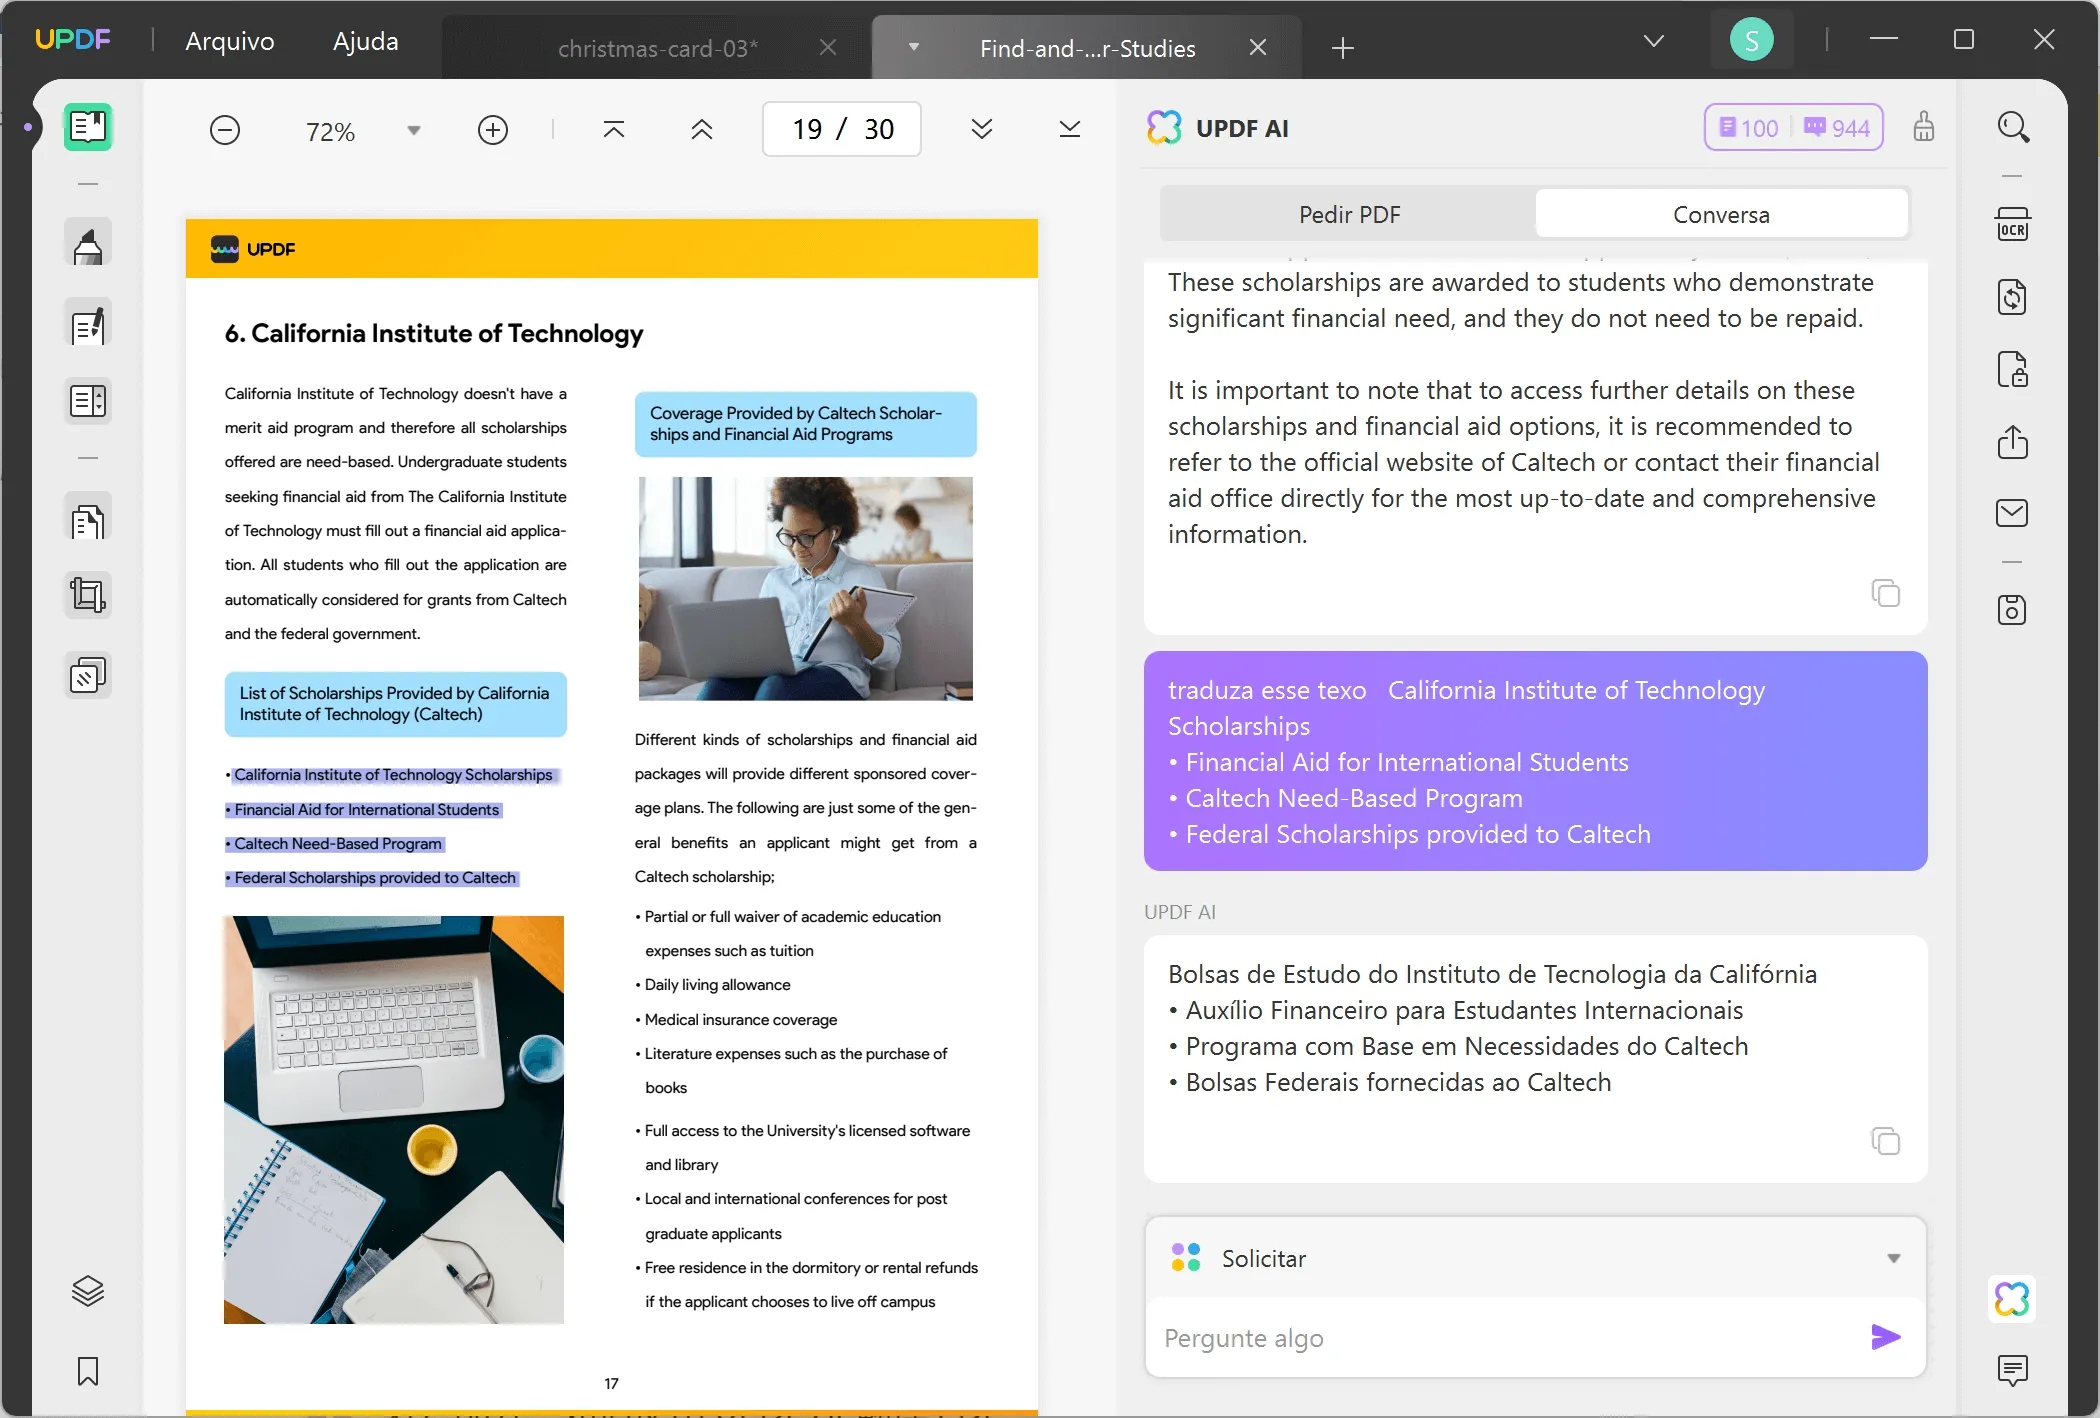The image size is (2100, 1418).
Task: Open the watermark and background tool
Action: (x=88, y=676)
